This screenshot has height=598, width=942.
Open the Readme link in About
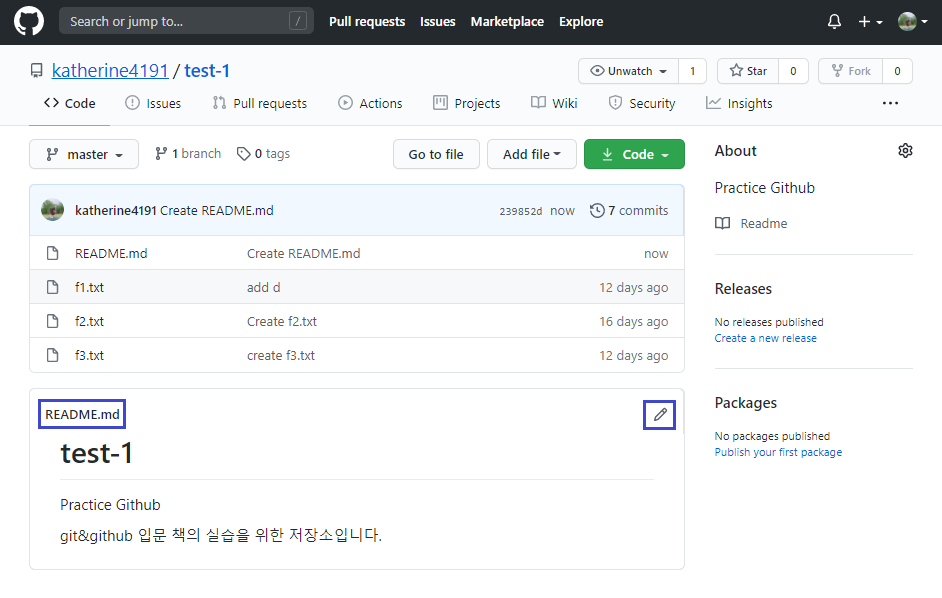tap(751, 224)
